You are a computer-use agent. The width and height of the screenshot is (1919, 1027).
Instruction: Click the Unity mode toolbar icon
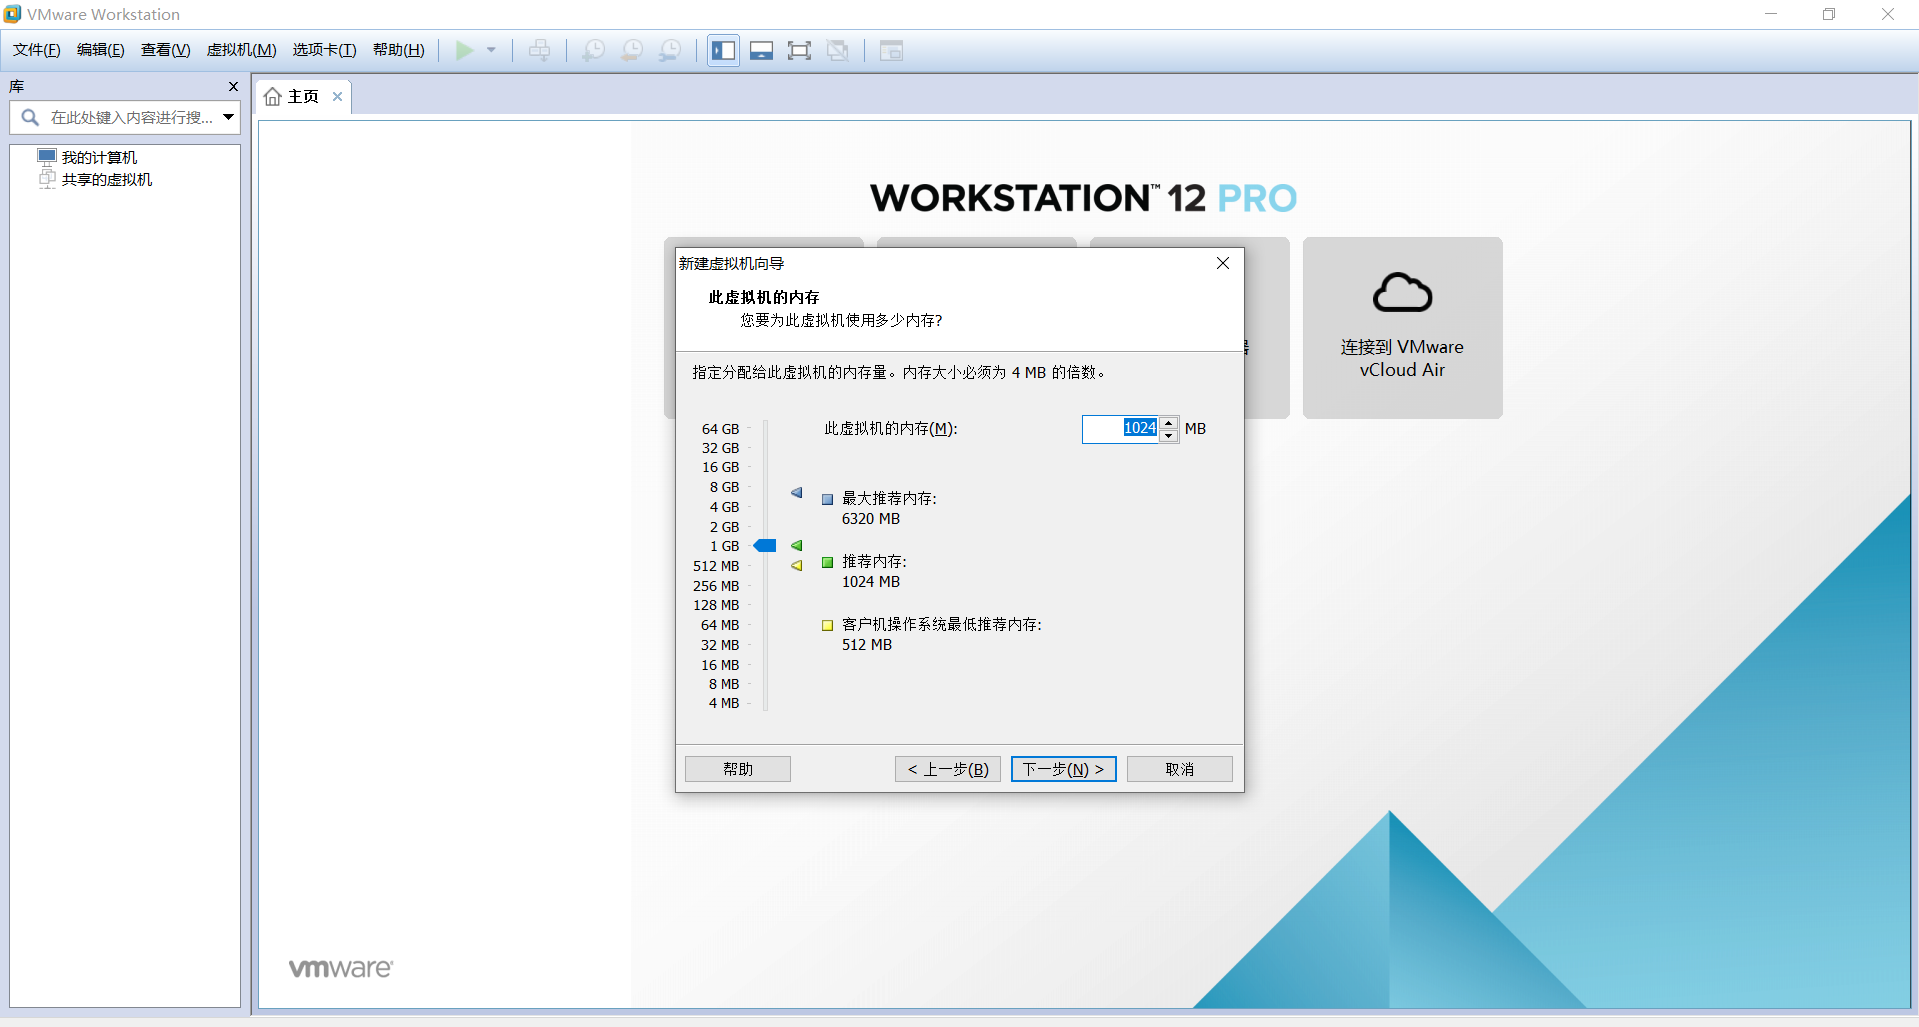coord(838,51)
